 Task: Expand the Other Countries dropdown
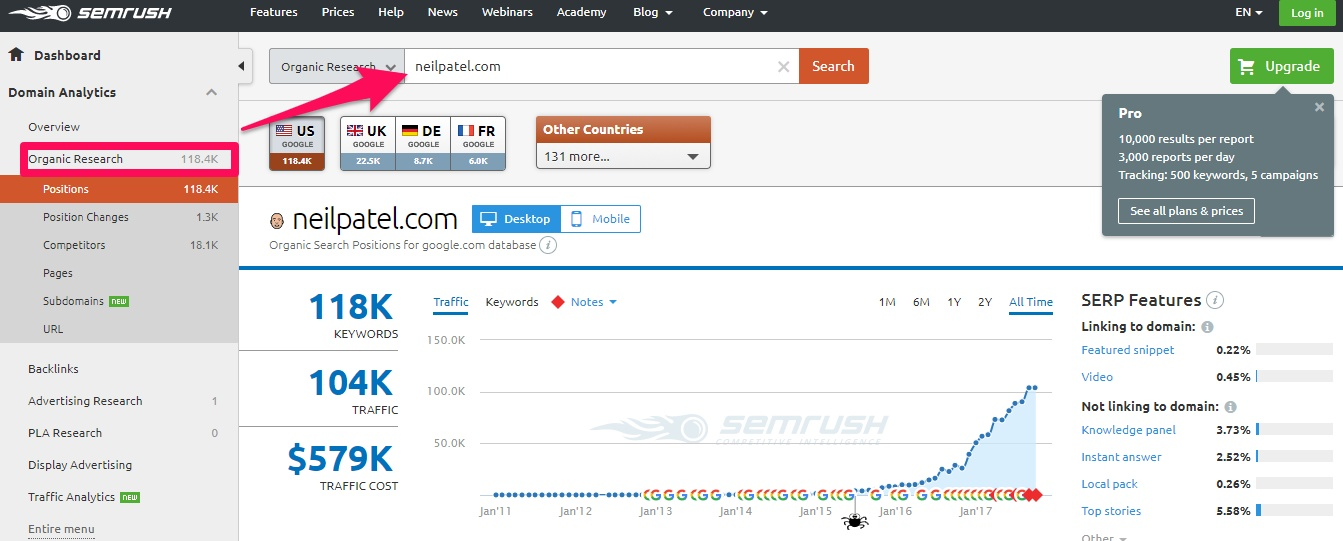pyautogui.click(x=623, y=156)
